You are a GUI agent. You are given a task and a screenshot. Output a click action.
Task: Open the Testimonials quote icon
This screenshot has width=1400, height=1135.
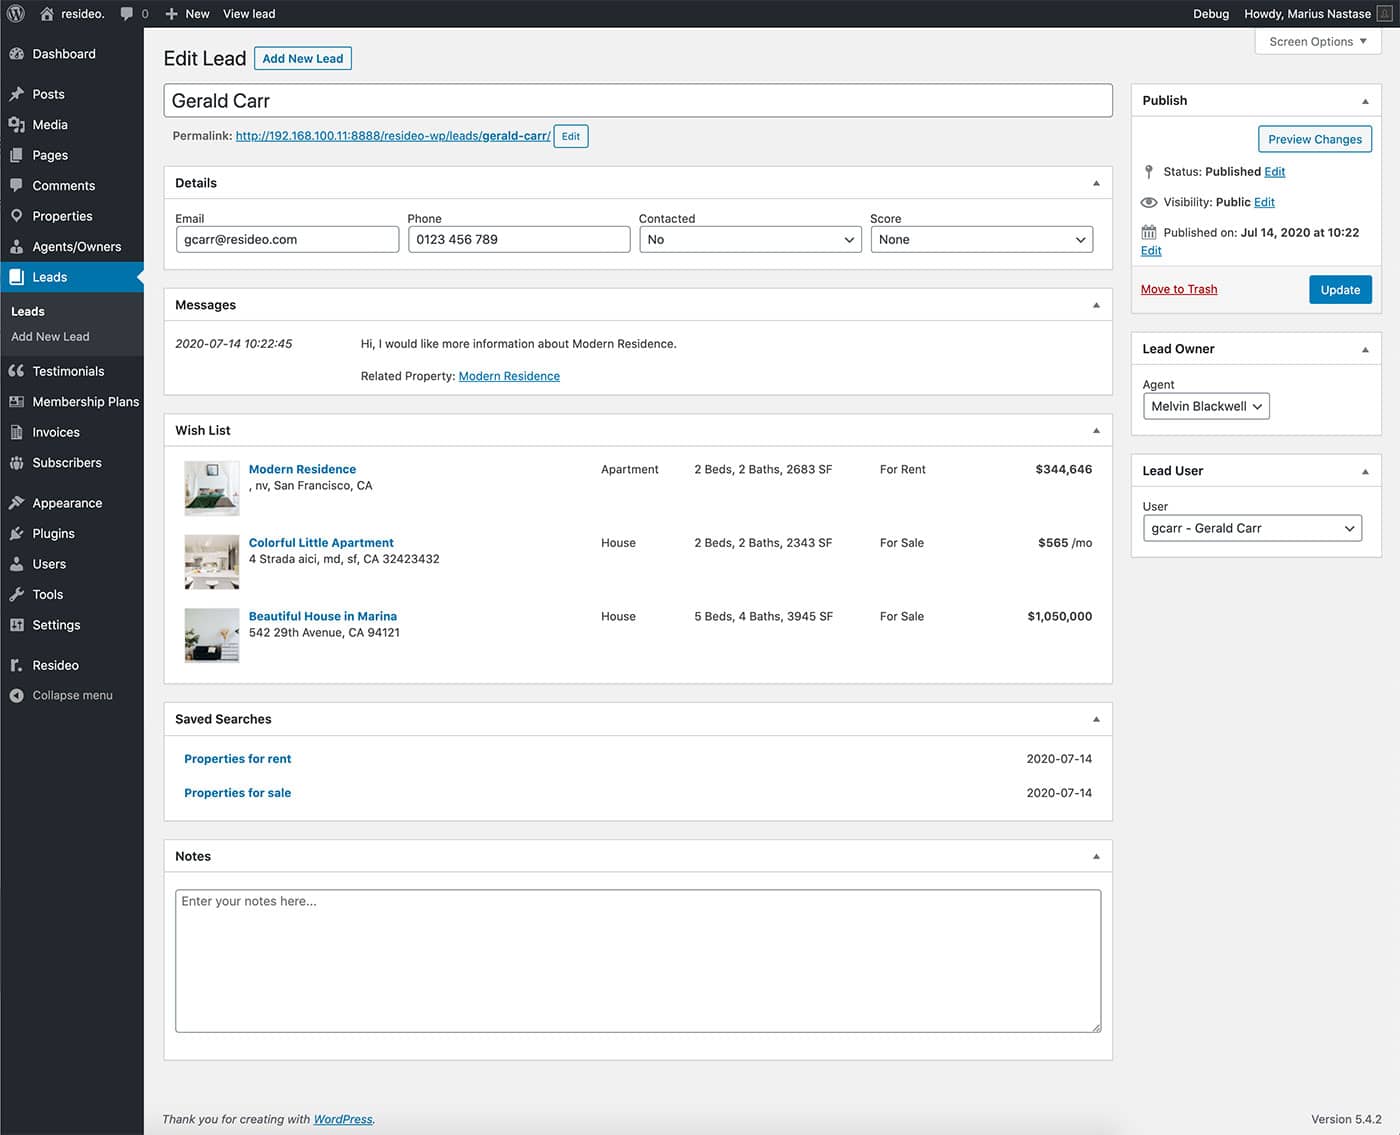click(17, 371)
